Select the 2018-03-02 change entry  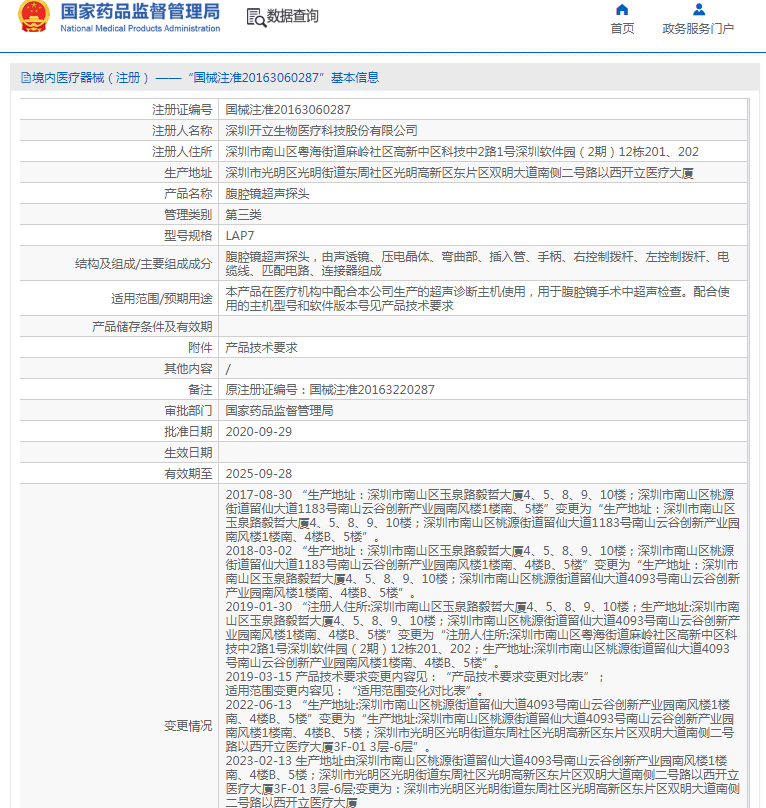[x=482, y=572]
